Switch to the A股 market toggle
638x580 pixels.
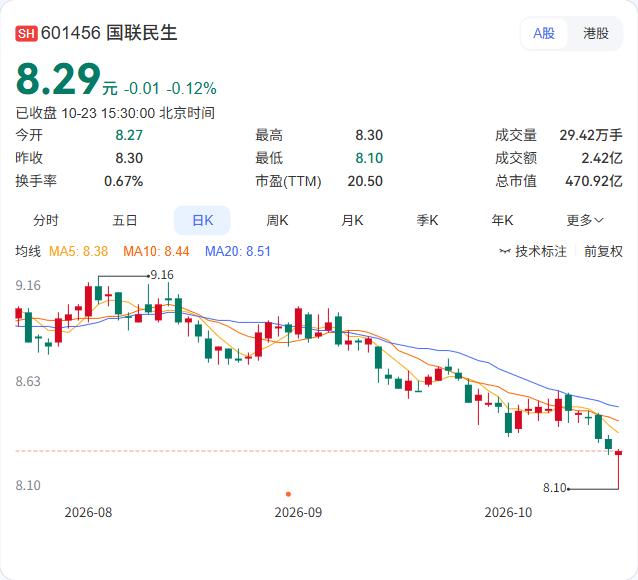544,33
